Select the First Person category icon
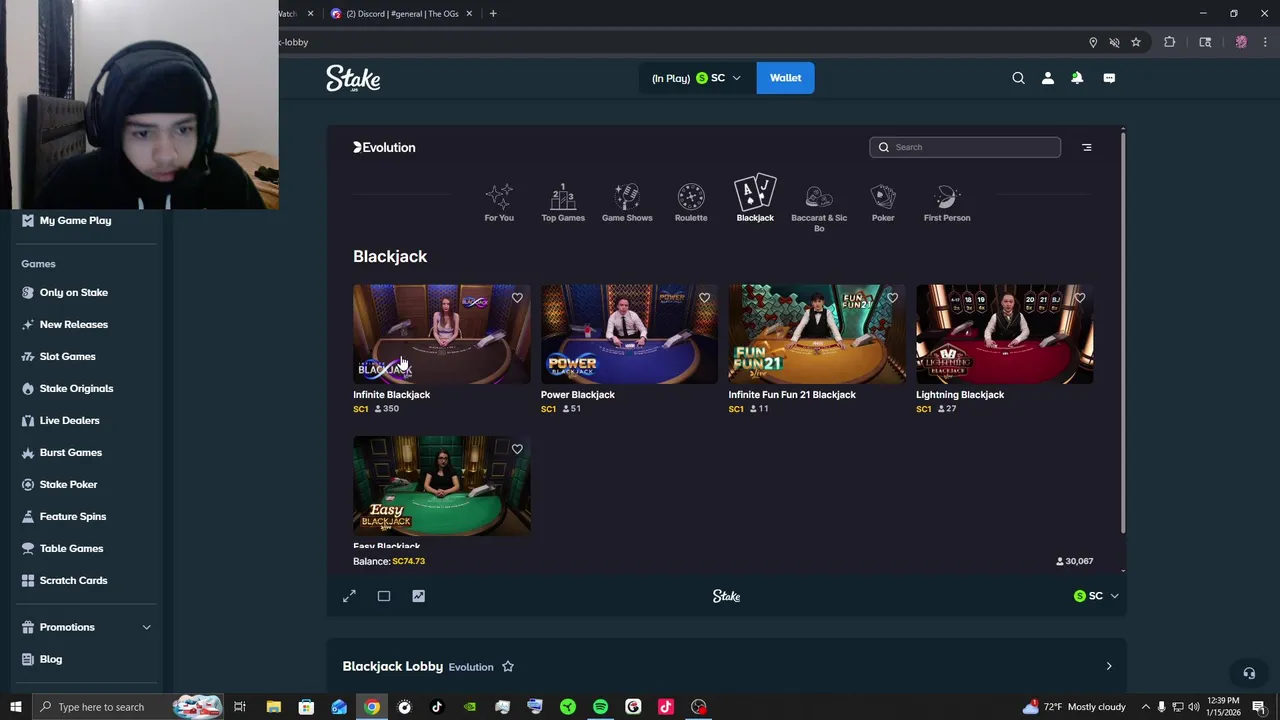The image size is (1280, 720). pos(947,203)
